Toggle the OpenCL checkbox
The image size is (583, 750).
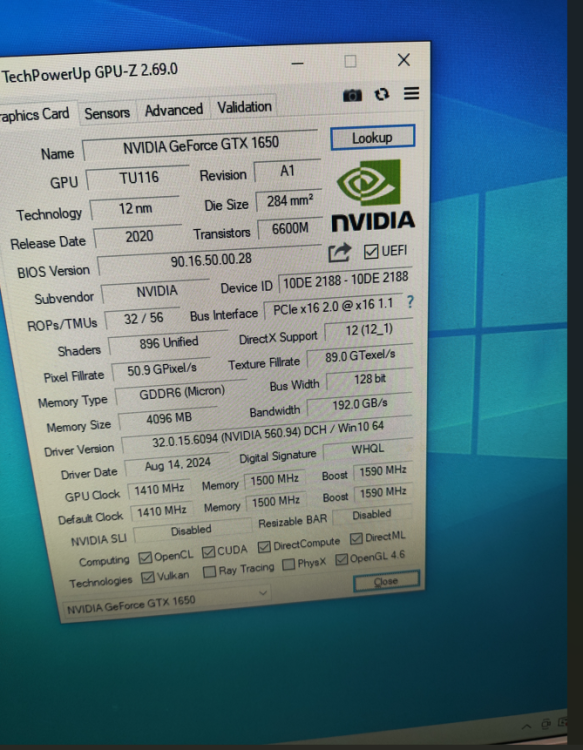(145, 558)
